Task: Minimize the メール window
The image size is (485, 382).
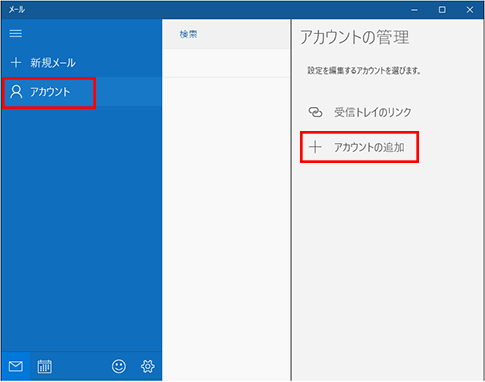Action: (x=414, y=10)
